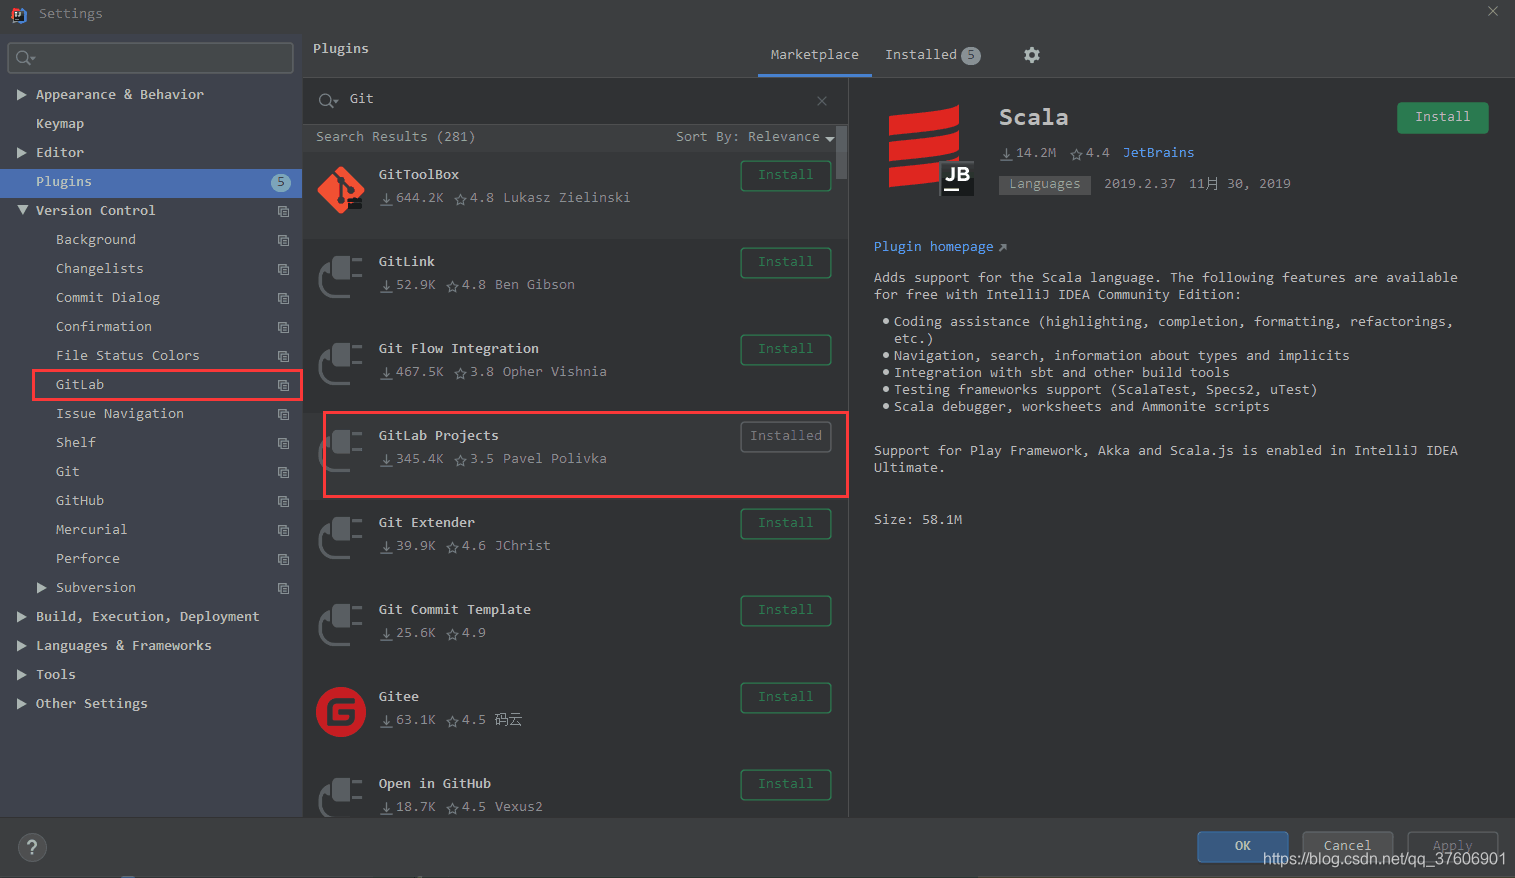Install the Git Flow Integration plugin
The height and width of the screenshot is (878, 1515).
[x=786, y=349]
